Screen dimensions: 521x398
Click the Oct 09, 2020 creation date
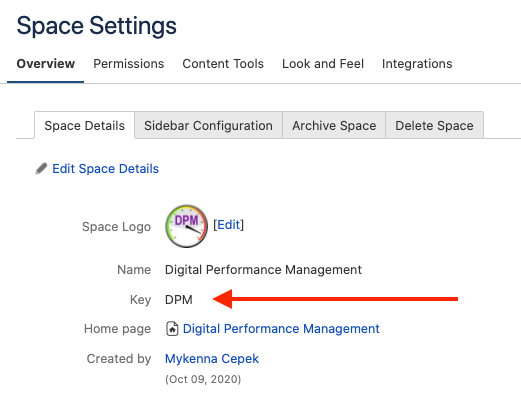click(x=203, y=379)
